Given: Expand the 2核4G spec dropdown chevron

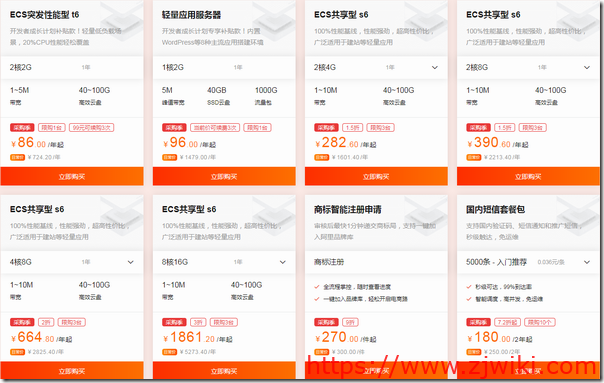Looking at the screenshot, I should coord(435,67).
